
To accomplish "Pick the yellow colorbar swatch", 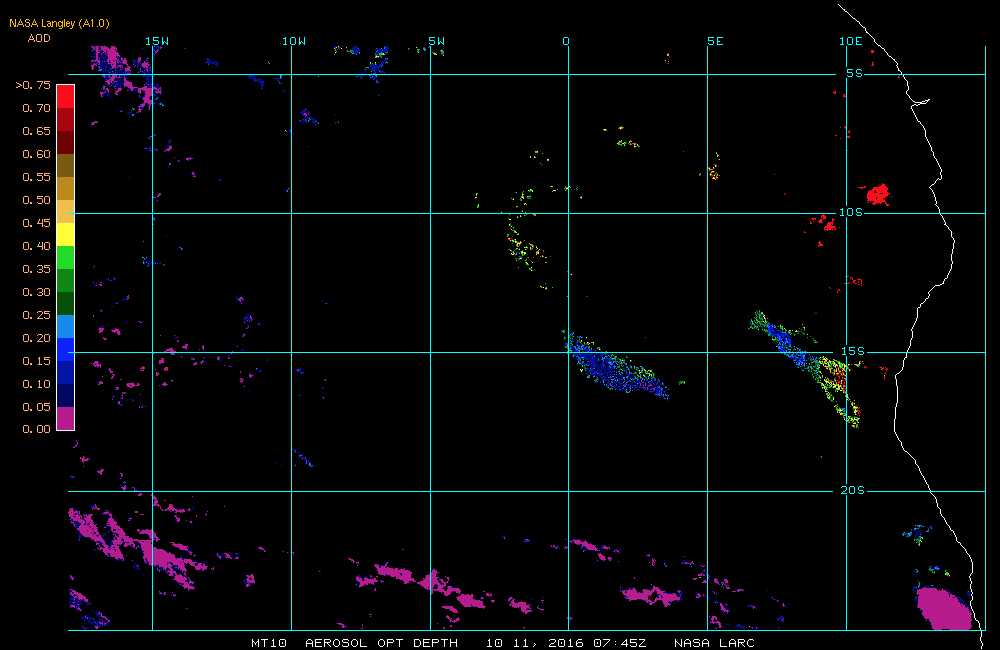I will pos(66,234).
